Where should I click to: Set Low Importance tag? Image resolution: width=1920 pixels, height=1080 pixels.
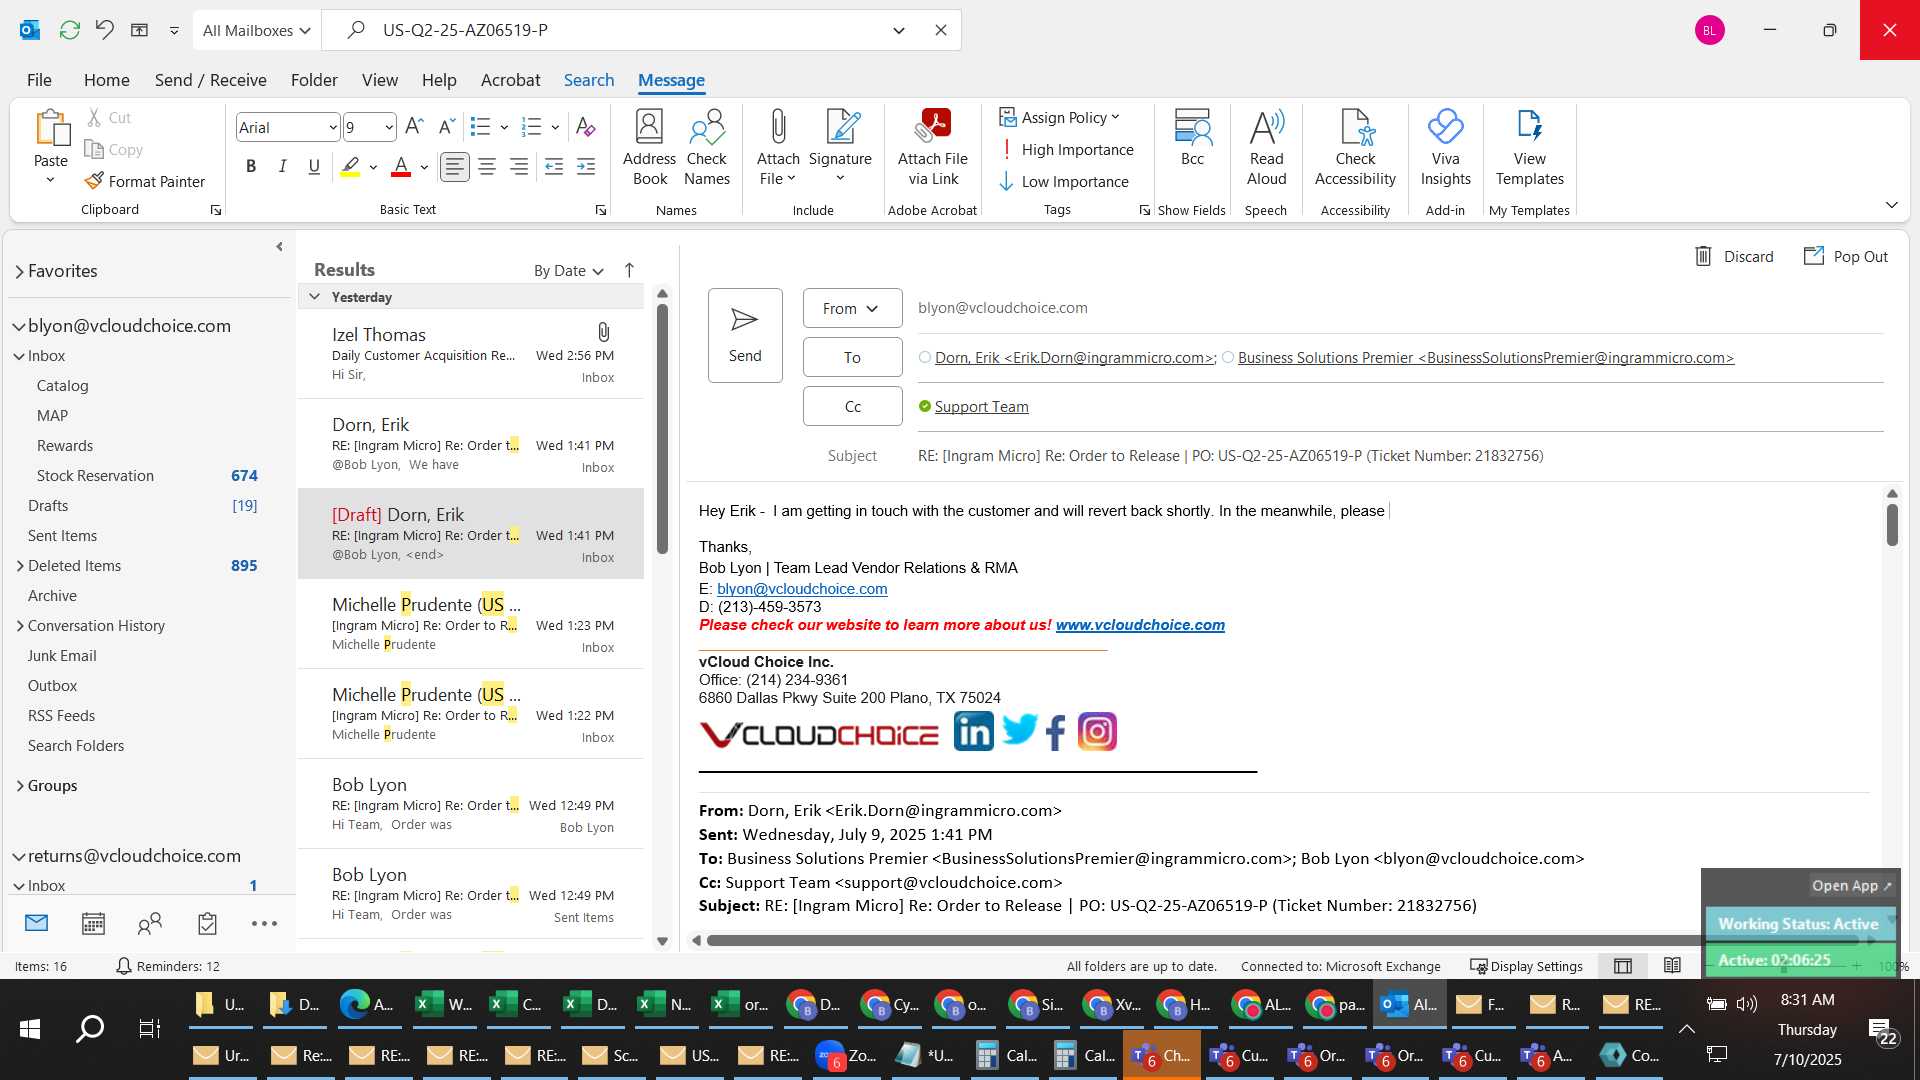1064,181
